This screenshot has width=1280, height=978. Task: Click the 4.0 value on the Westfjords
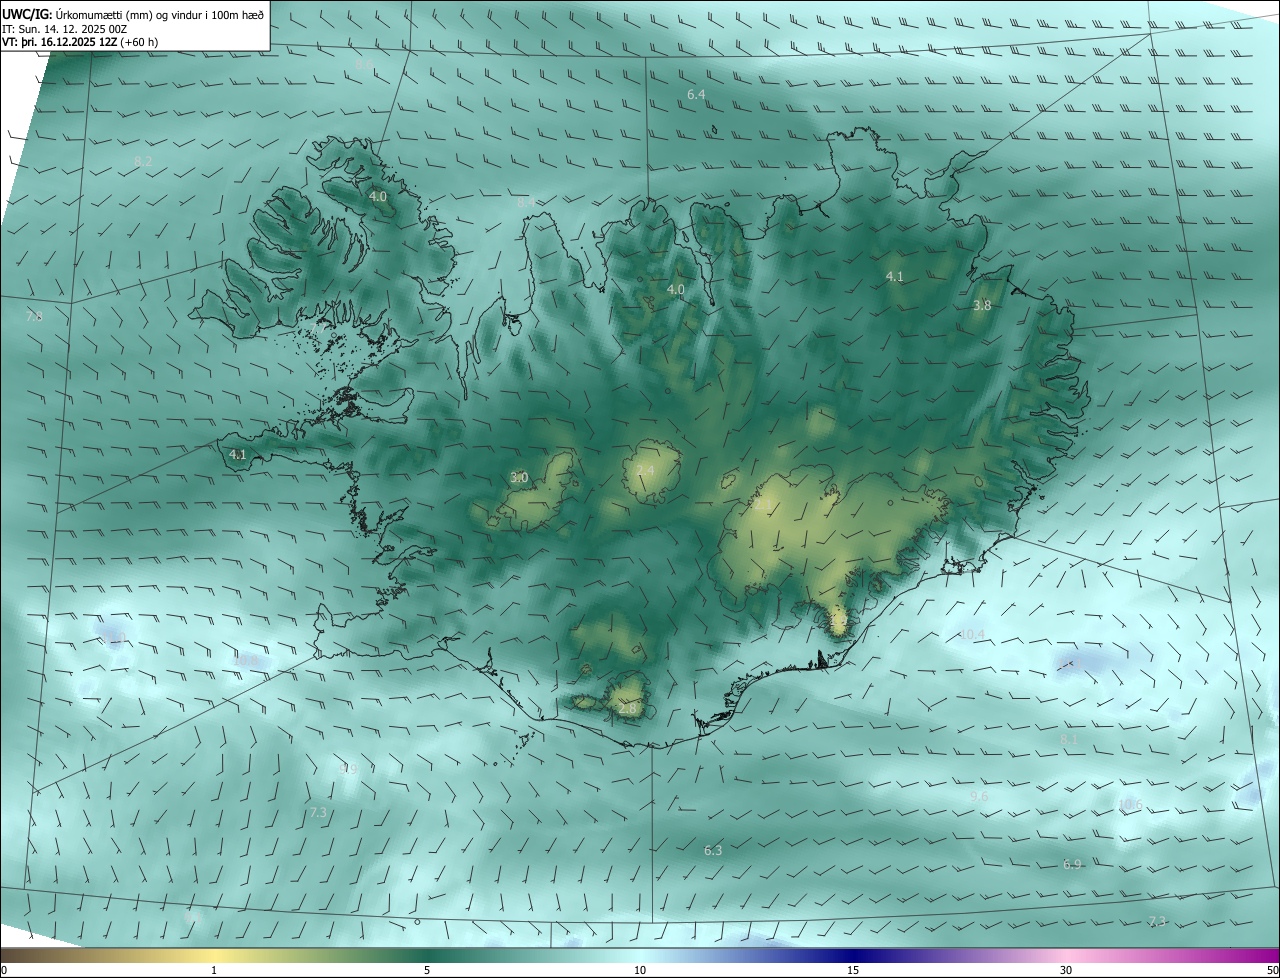pyautogui.click(x=378, y=197)
